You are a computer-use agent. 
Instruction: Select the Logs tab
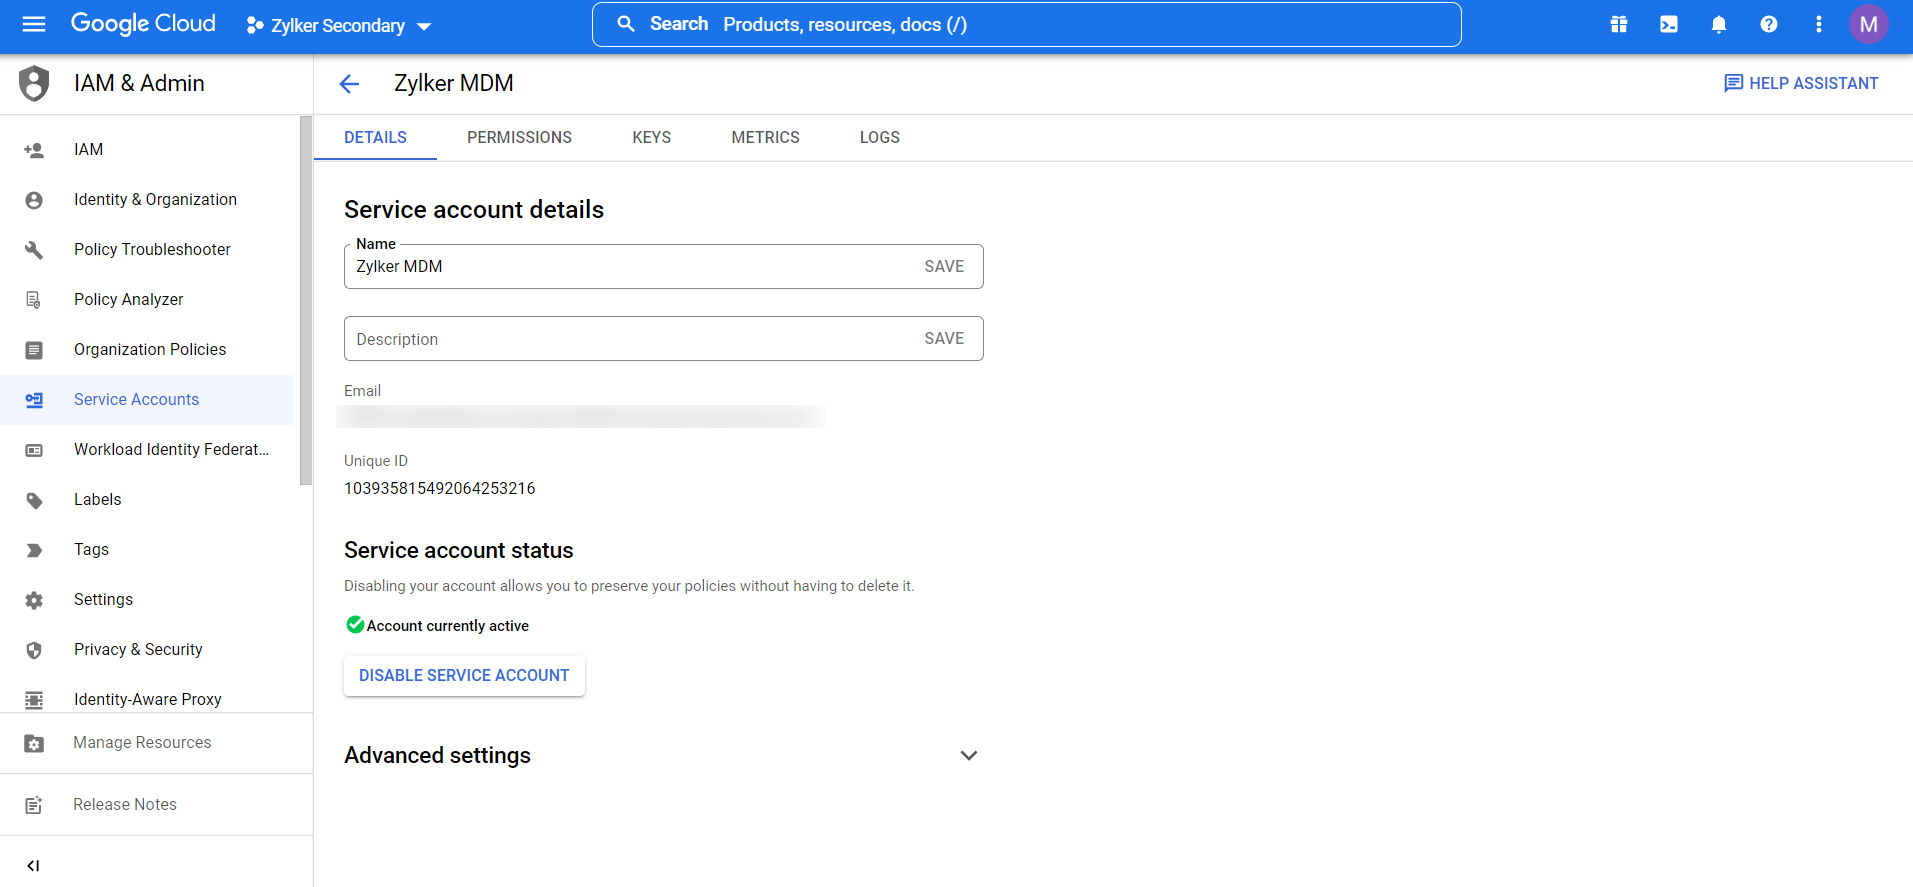(879, 138)
